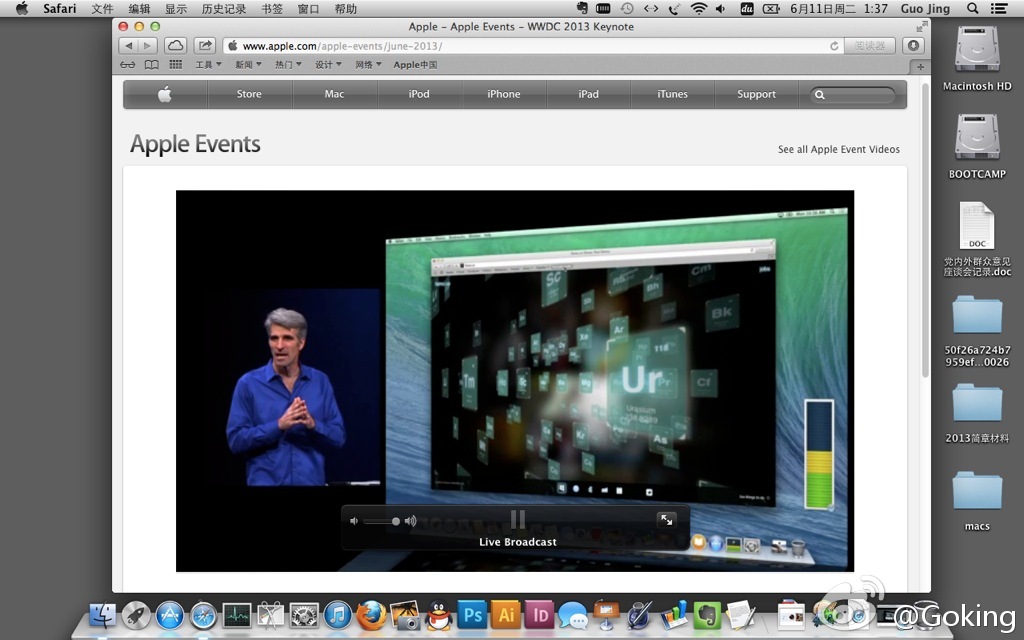Expand the 设计 bookmarks folder

[328, 65]
